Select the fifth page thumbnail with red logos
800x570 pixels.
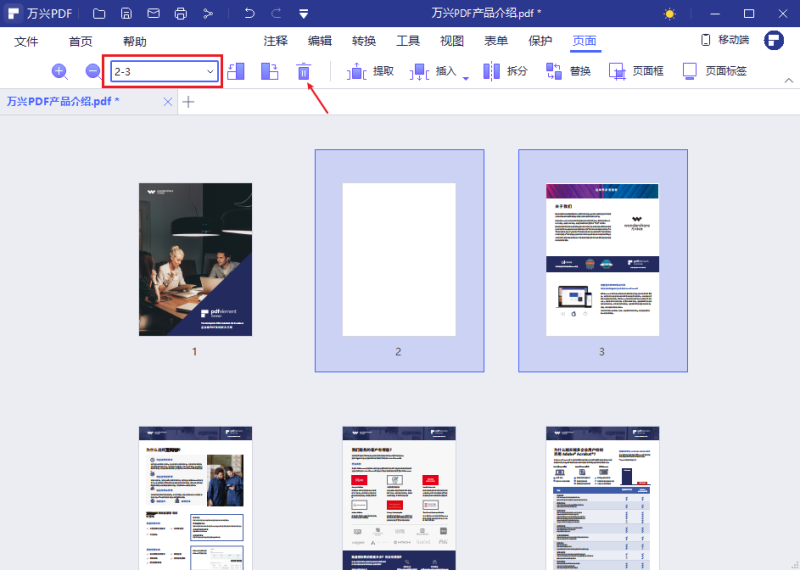pos(399,498)
